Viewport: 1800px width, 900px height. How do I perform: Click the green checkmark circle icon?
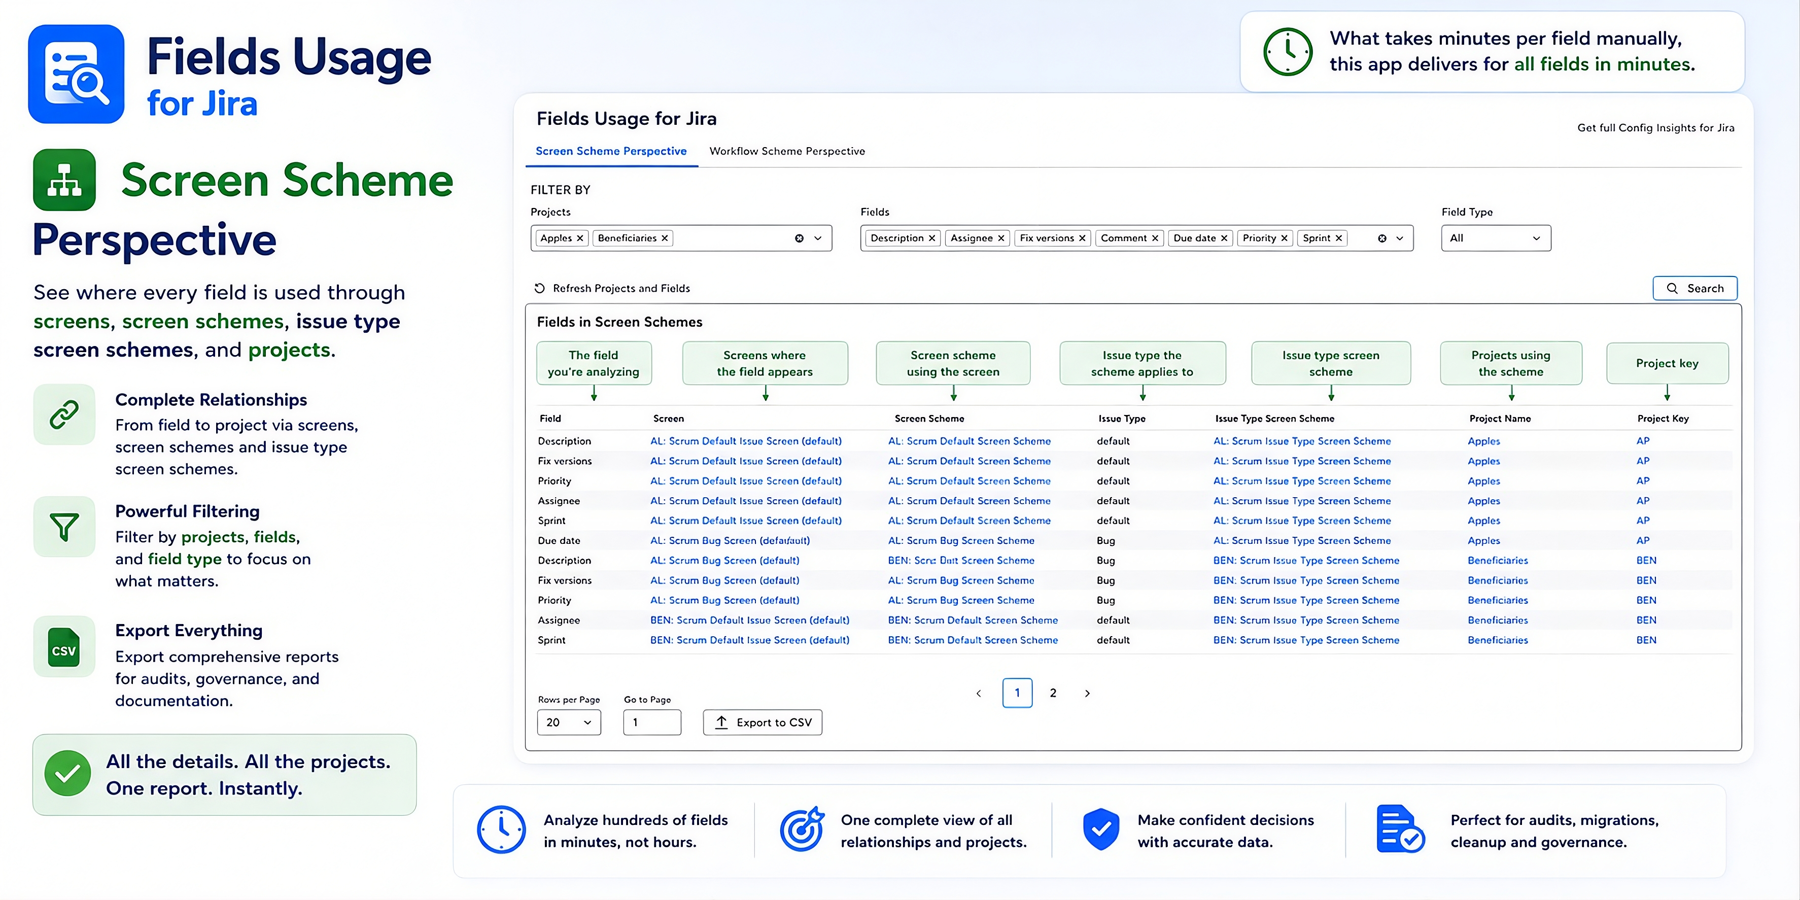(68, 774)
